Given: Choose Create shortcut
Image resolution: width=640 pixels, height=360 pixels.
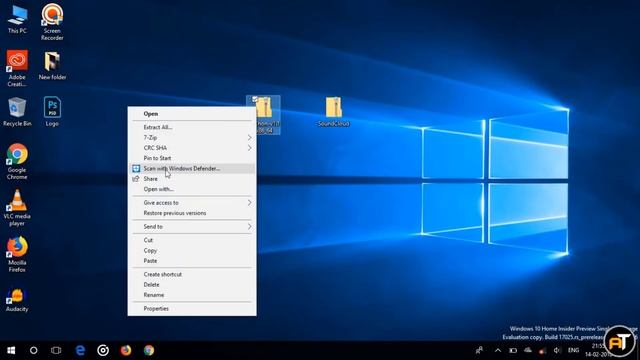Looking at the screenshot, I should [x=192, y=274].
